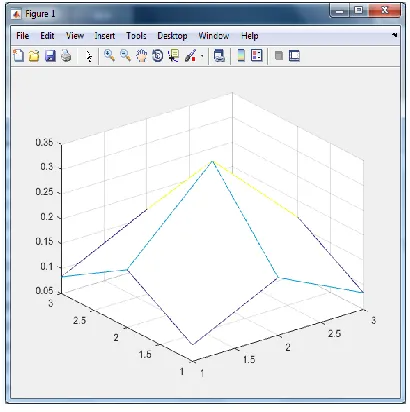
Task: Close the Figure 1 window
Action: point(384,11)
